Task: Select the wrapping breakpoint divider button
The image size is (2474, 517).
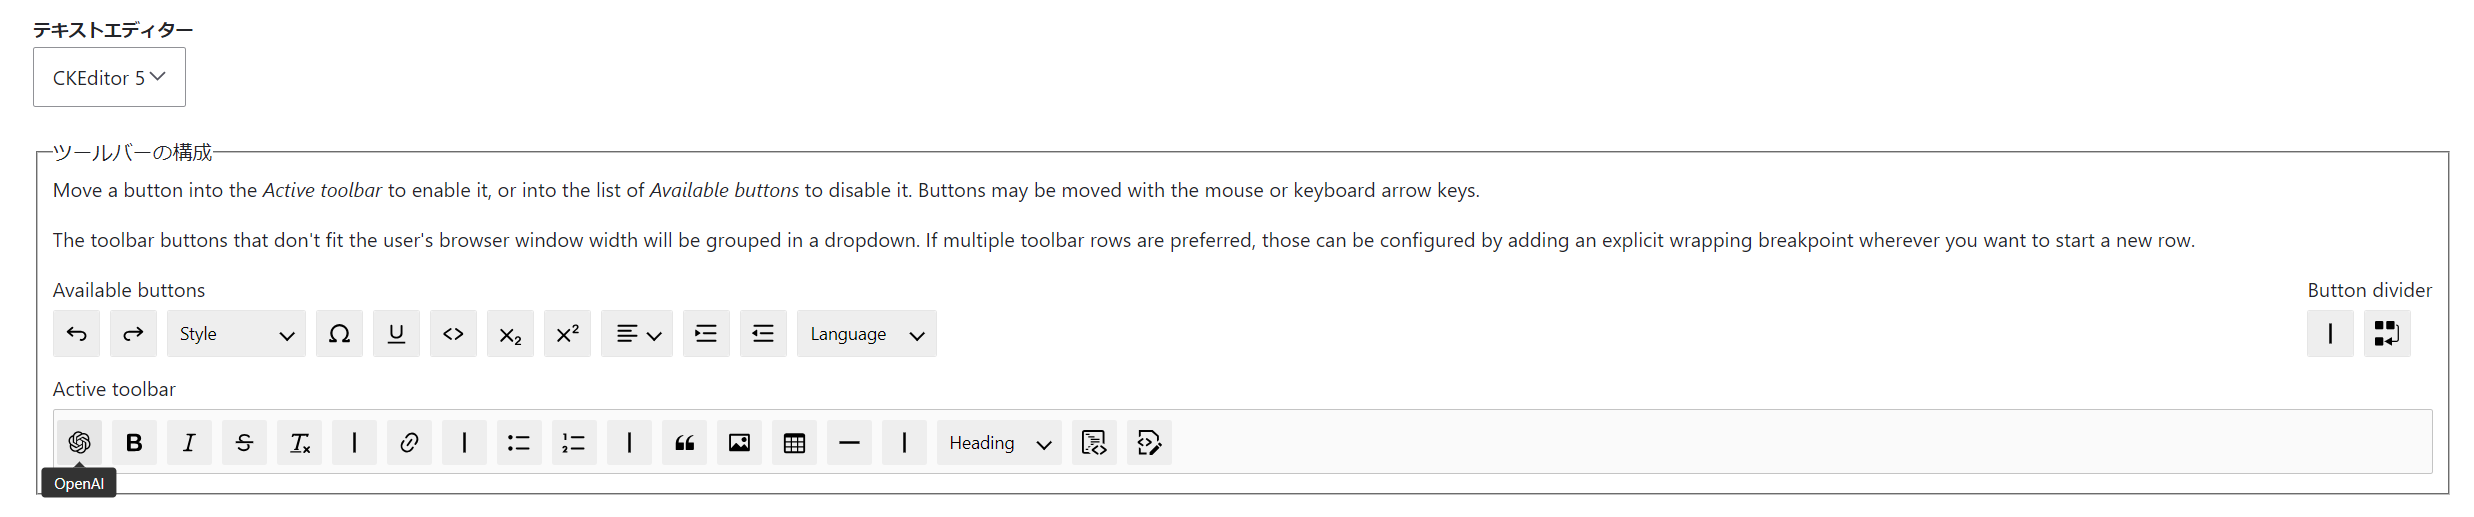Action: tap(2387, 334)
